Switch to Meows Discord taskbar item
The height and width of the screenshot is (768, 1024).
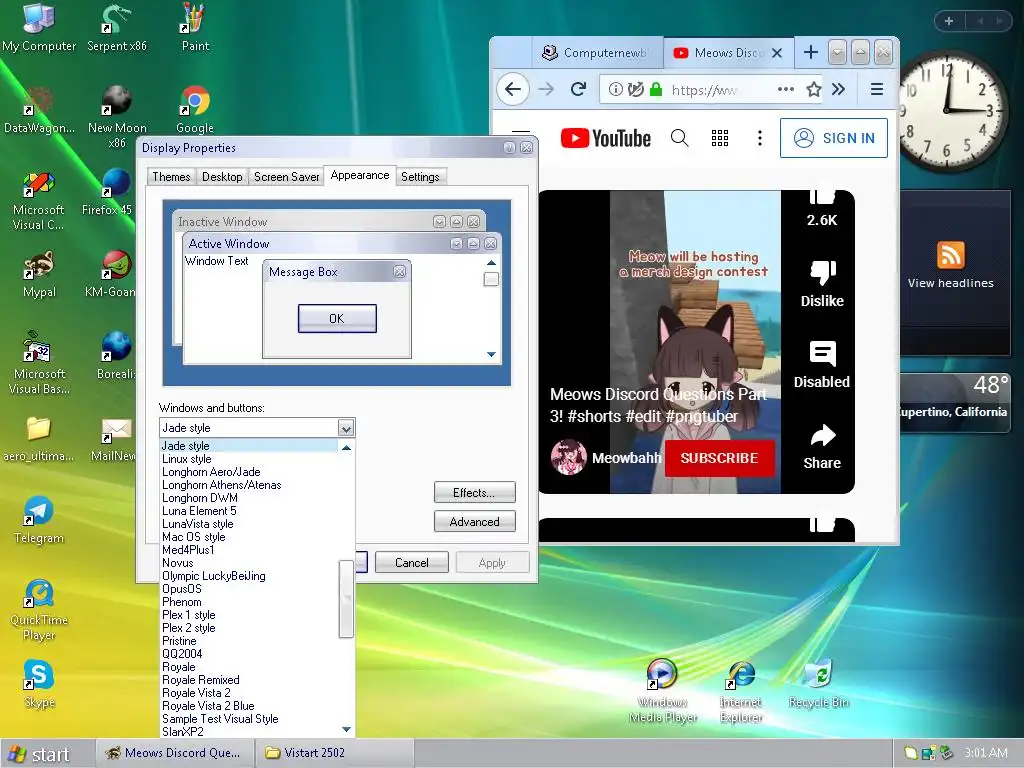174,753
